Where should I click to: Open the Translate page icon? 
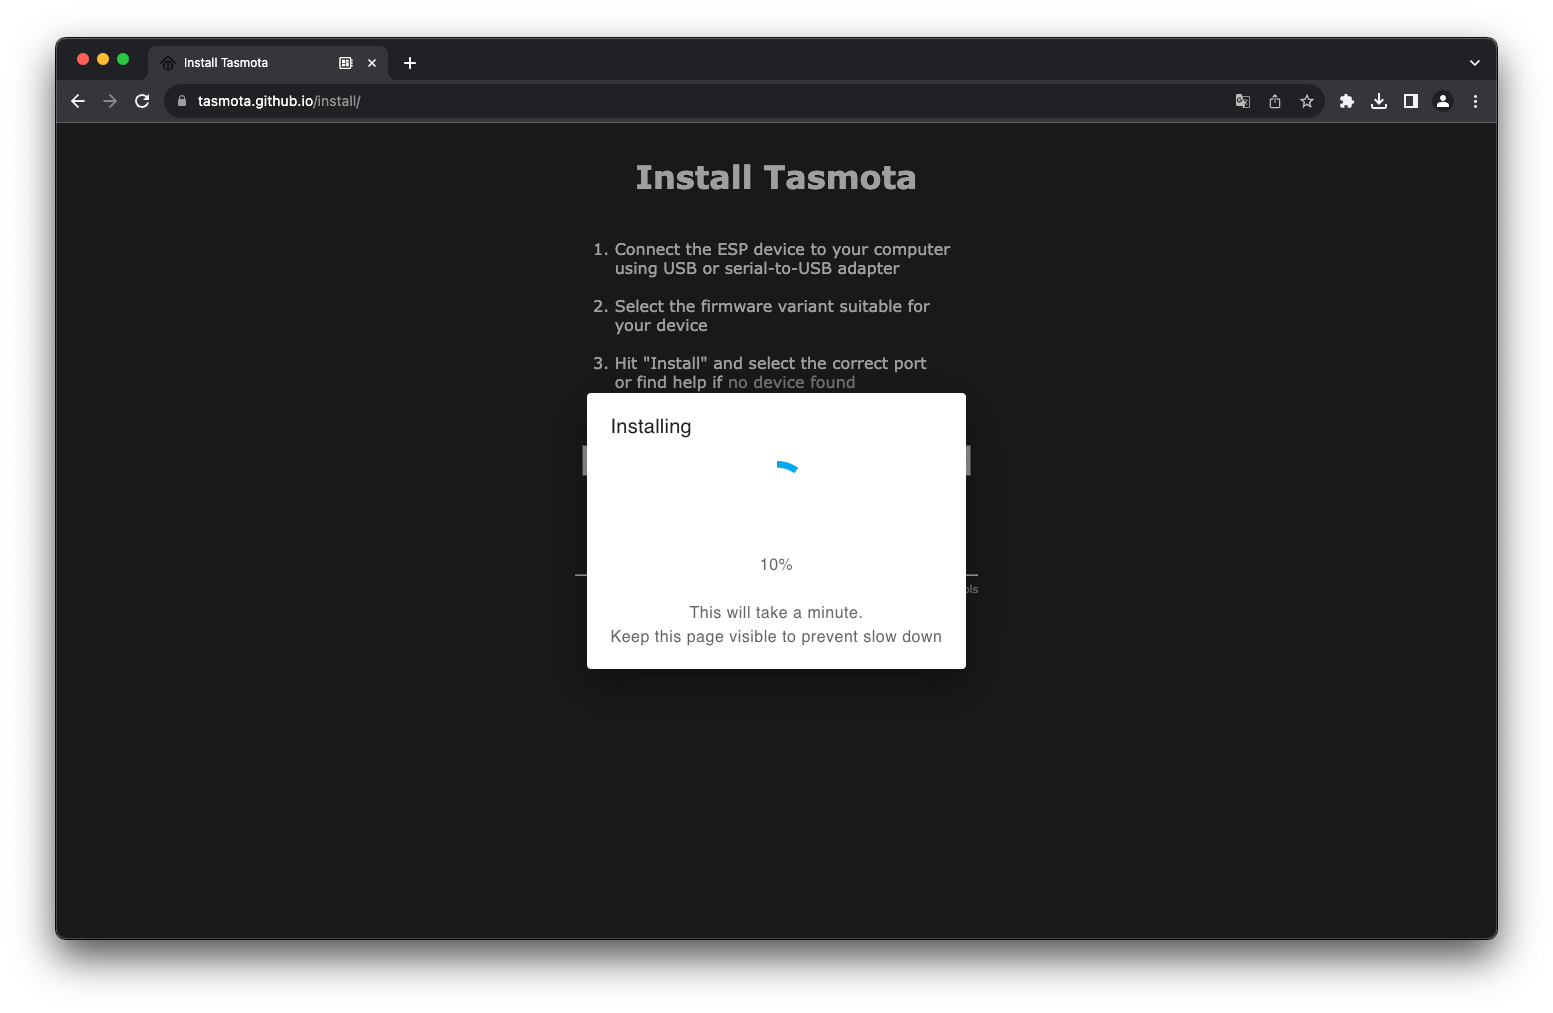[x=1243, y=101]
